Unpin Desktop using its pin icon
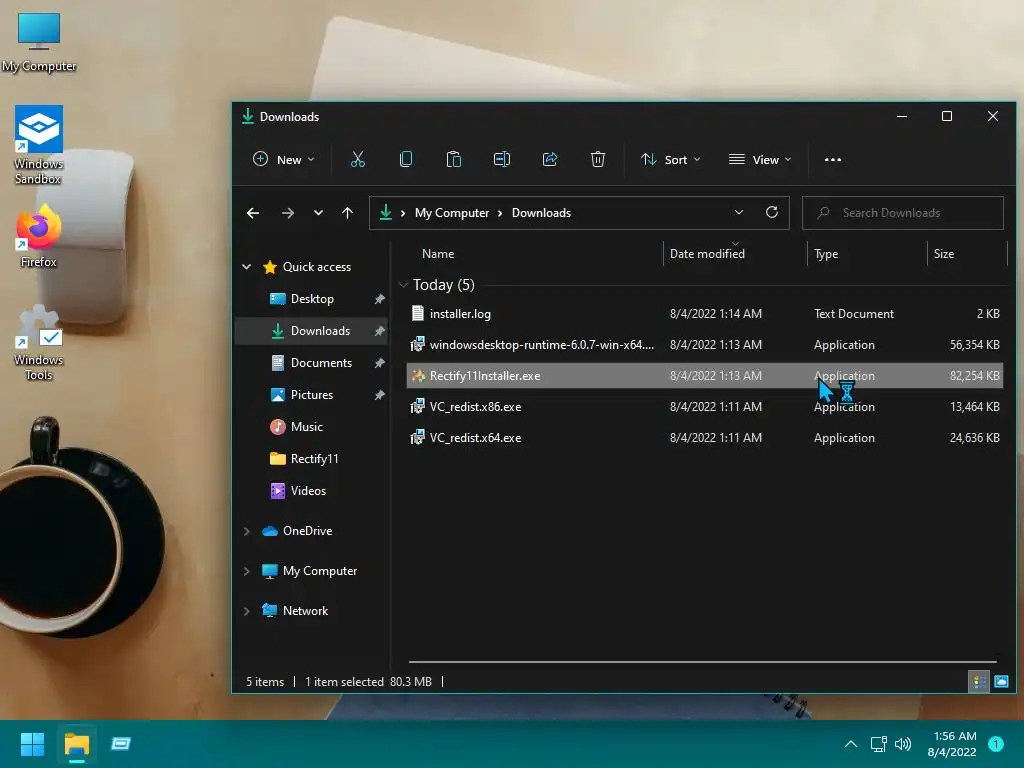1024x768 pixels. [379, 299]
